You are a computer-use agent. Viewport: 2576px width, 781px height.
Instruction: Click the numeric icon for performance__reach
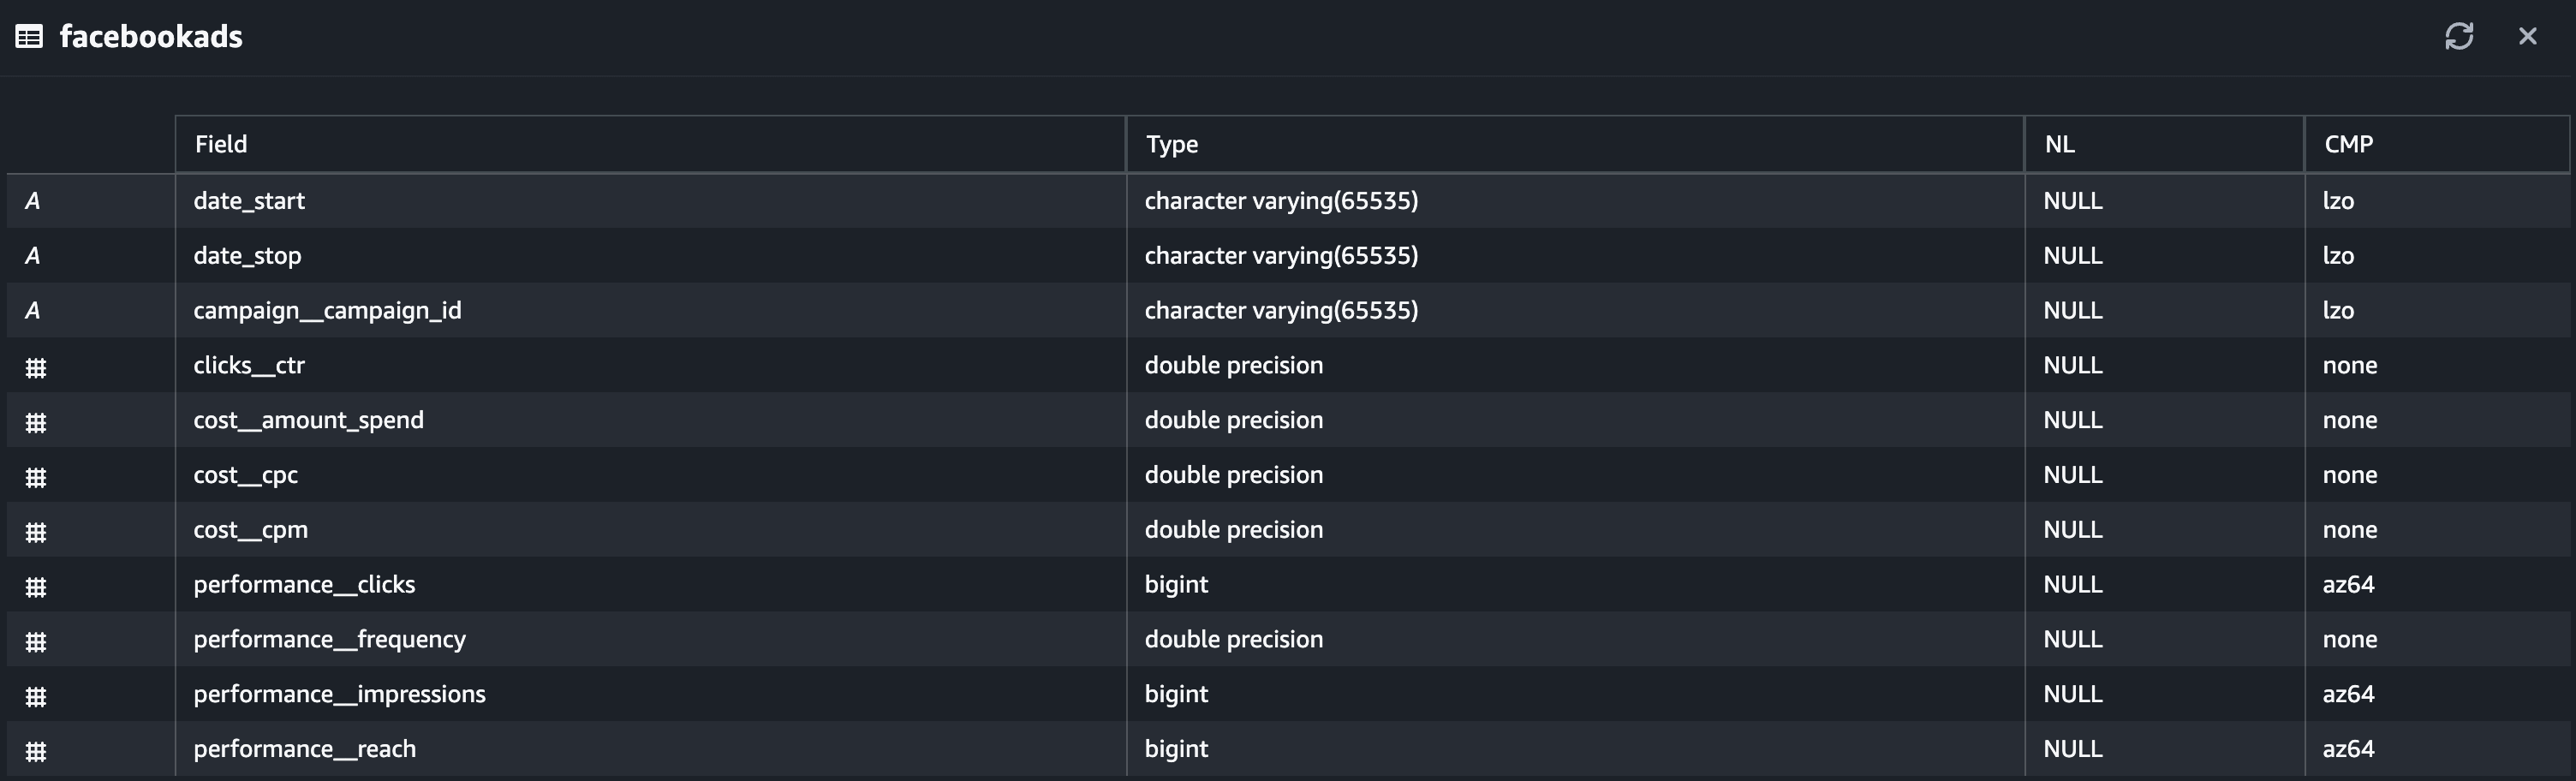click(36, 752)
